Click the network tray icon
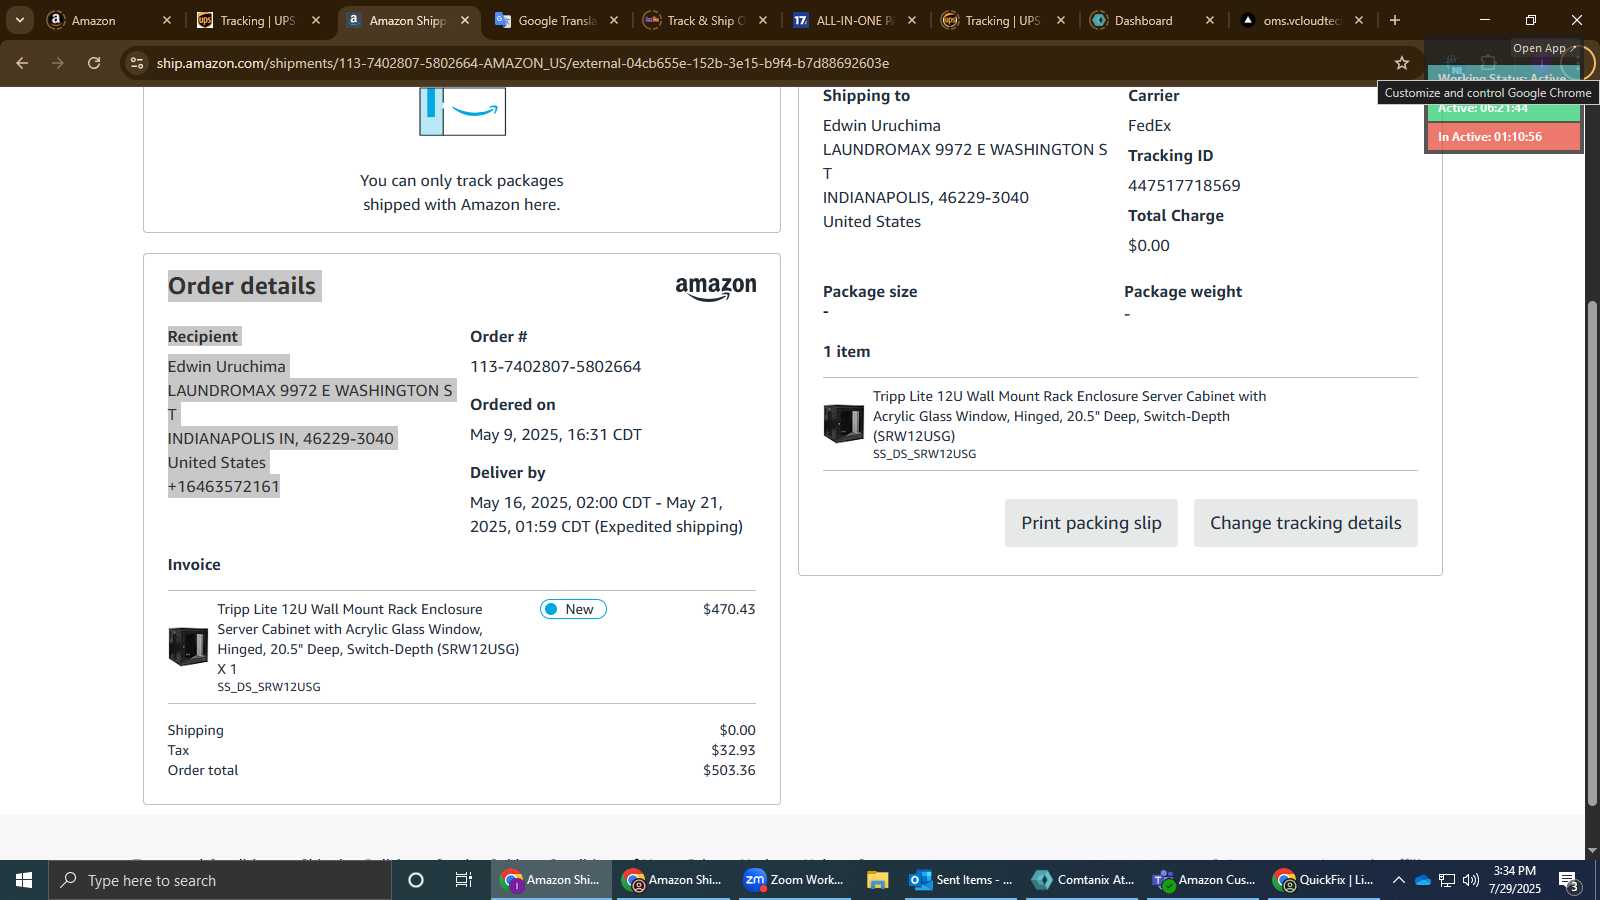The image size is (1600, 900). [x=1447, y=880]
